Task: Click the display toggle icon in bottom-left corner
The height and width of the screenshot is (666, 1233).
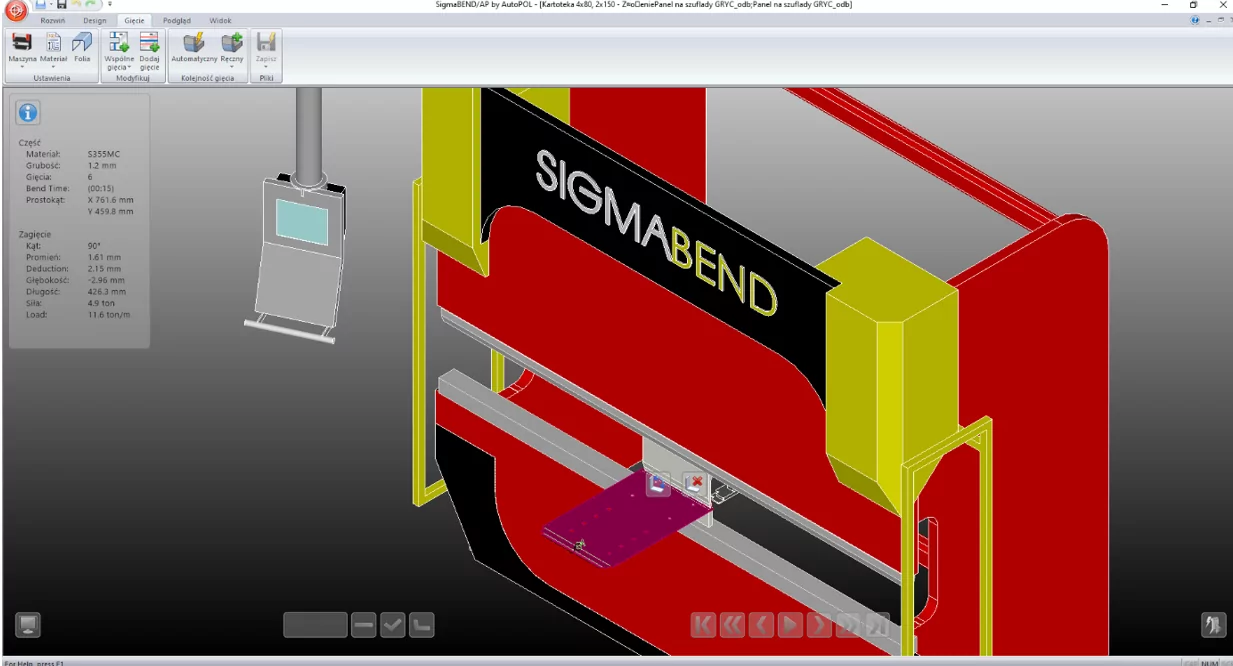Action: pos(28,624)
